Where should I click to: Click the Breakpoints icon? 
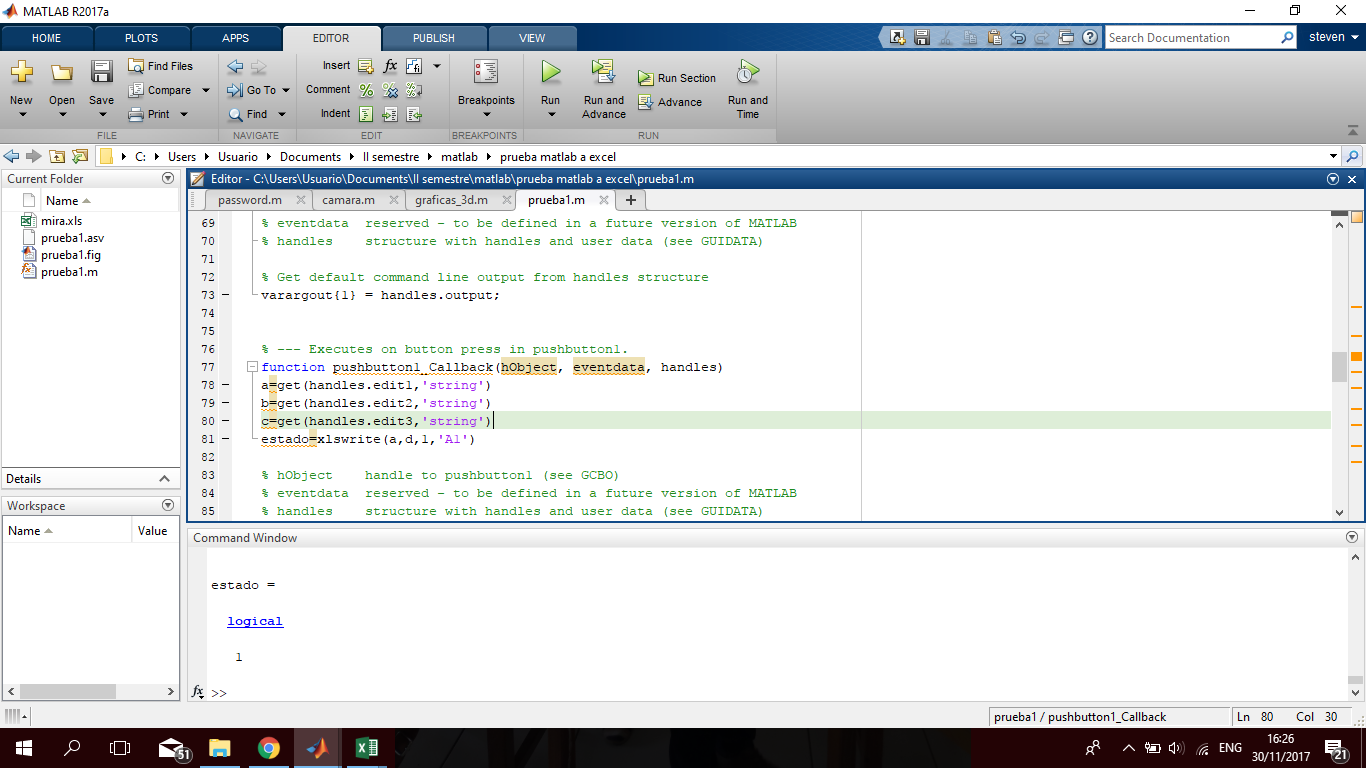coord(486,72)
